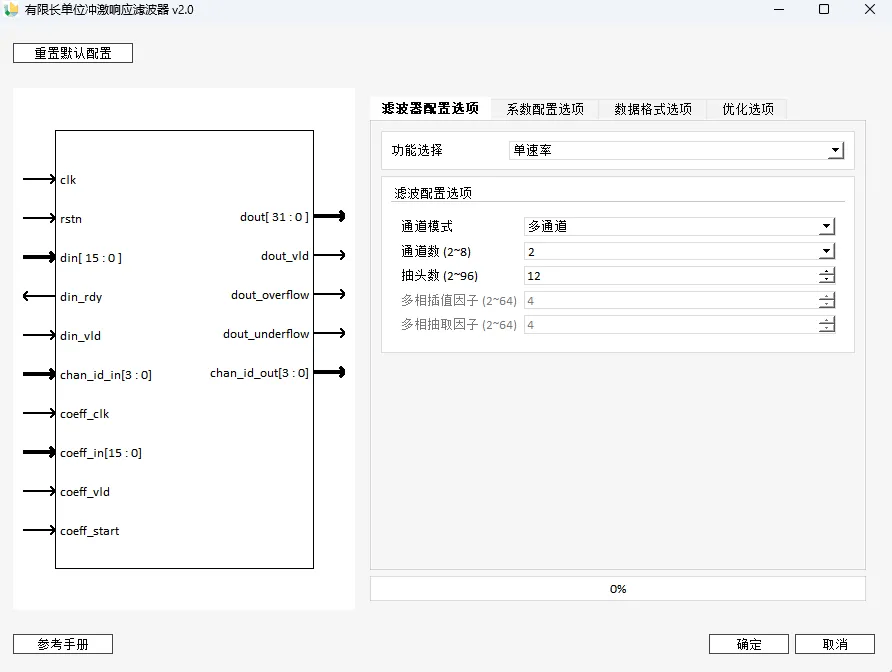Click the dout[ 31 : 0 ] port label

coord(274,217)
